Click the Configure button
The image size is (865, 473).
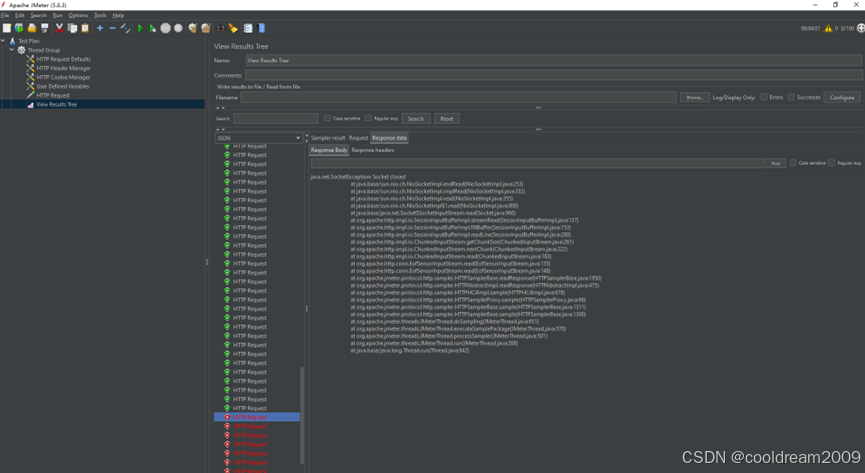coord(842,97)
